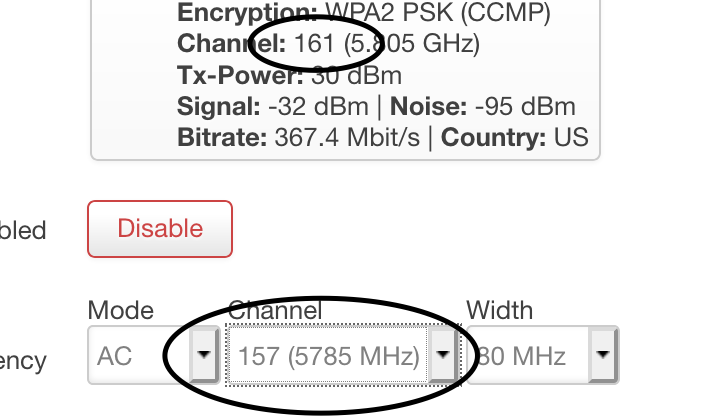Image resolution: width=724 pixels, height=420 pixels.
Task: Click the arrow on the Mode selector
Action: [x=205, y=355]
